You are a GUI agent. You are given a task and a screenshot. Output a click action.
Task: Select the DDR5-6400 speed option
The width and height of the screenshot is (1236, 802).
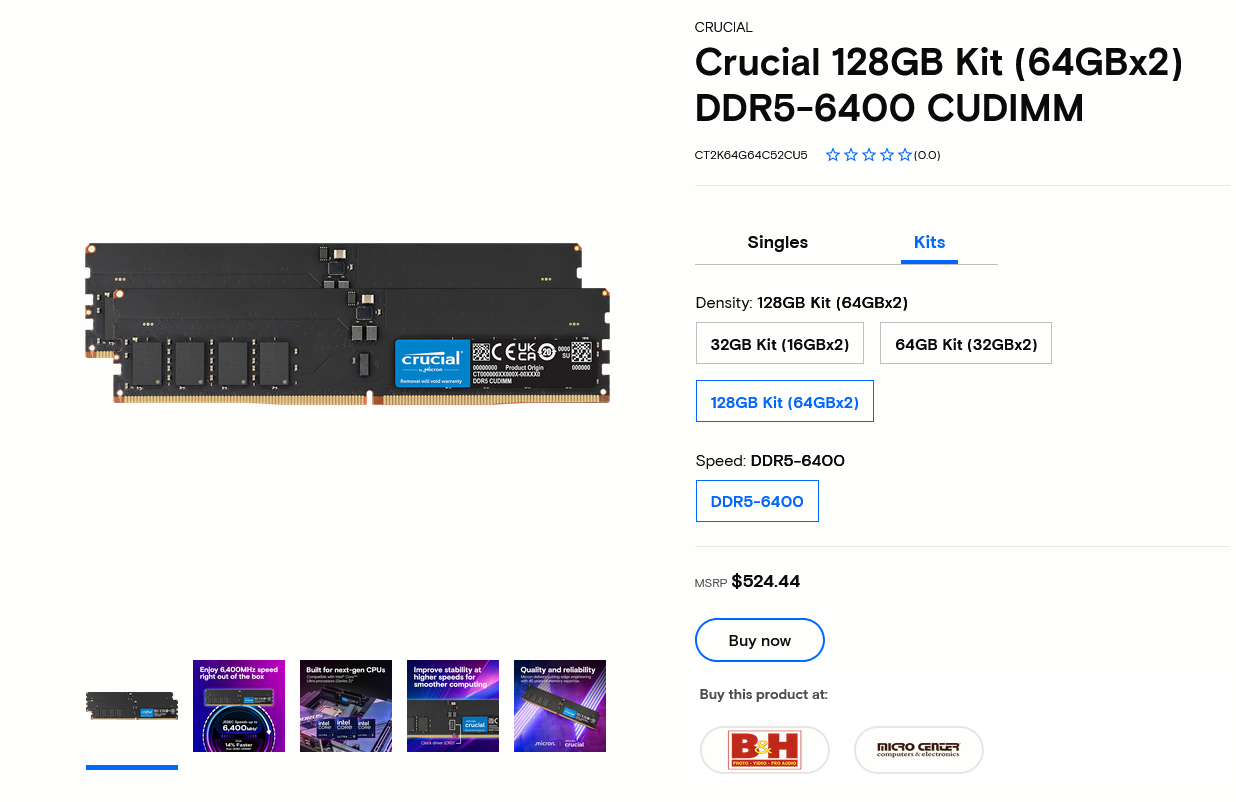(757, 502)
